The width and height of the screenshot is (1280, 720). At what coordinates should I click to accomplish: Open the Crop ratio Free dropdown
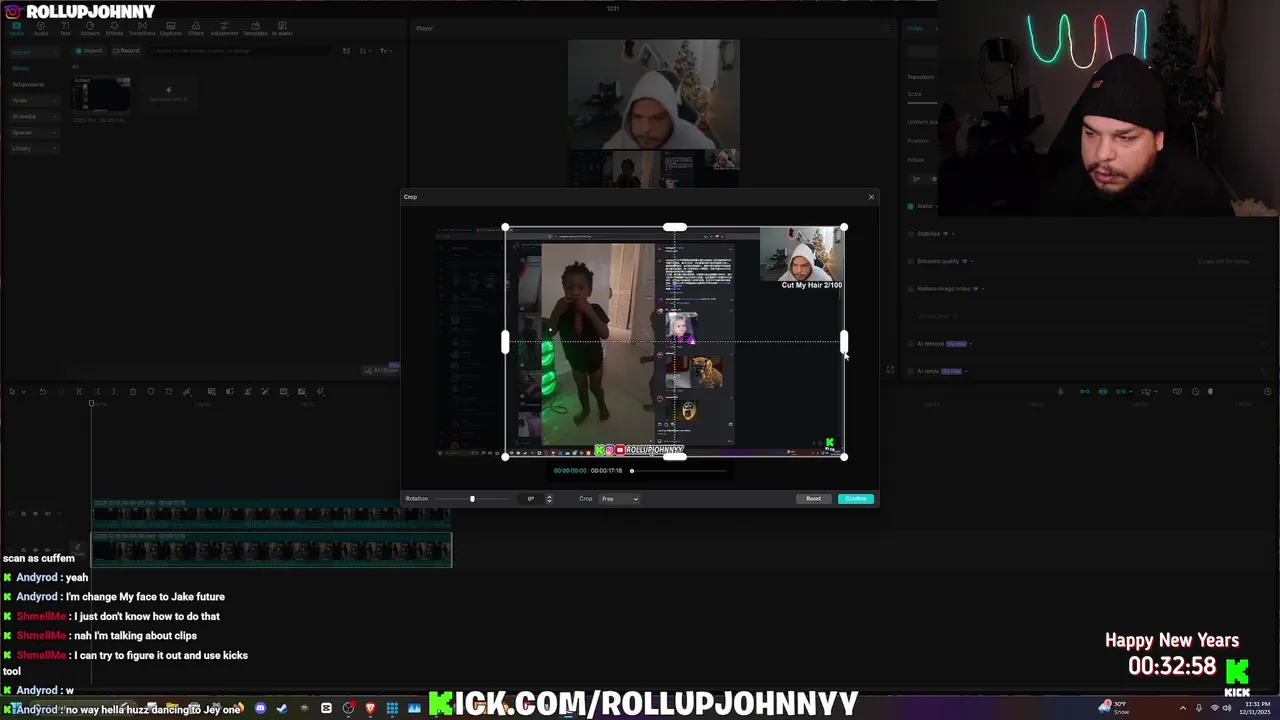click(x=619, y=498)
